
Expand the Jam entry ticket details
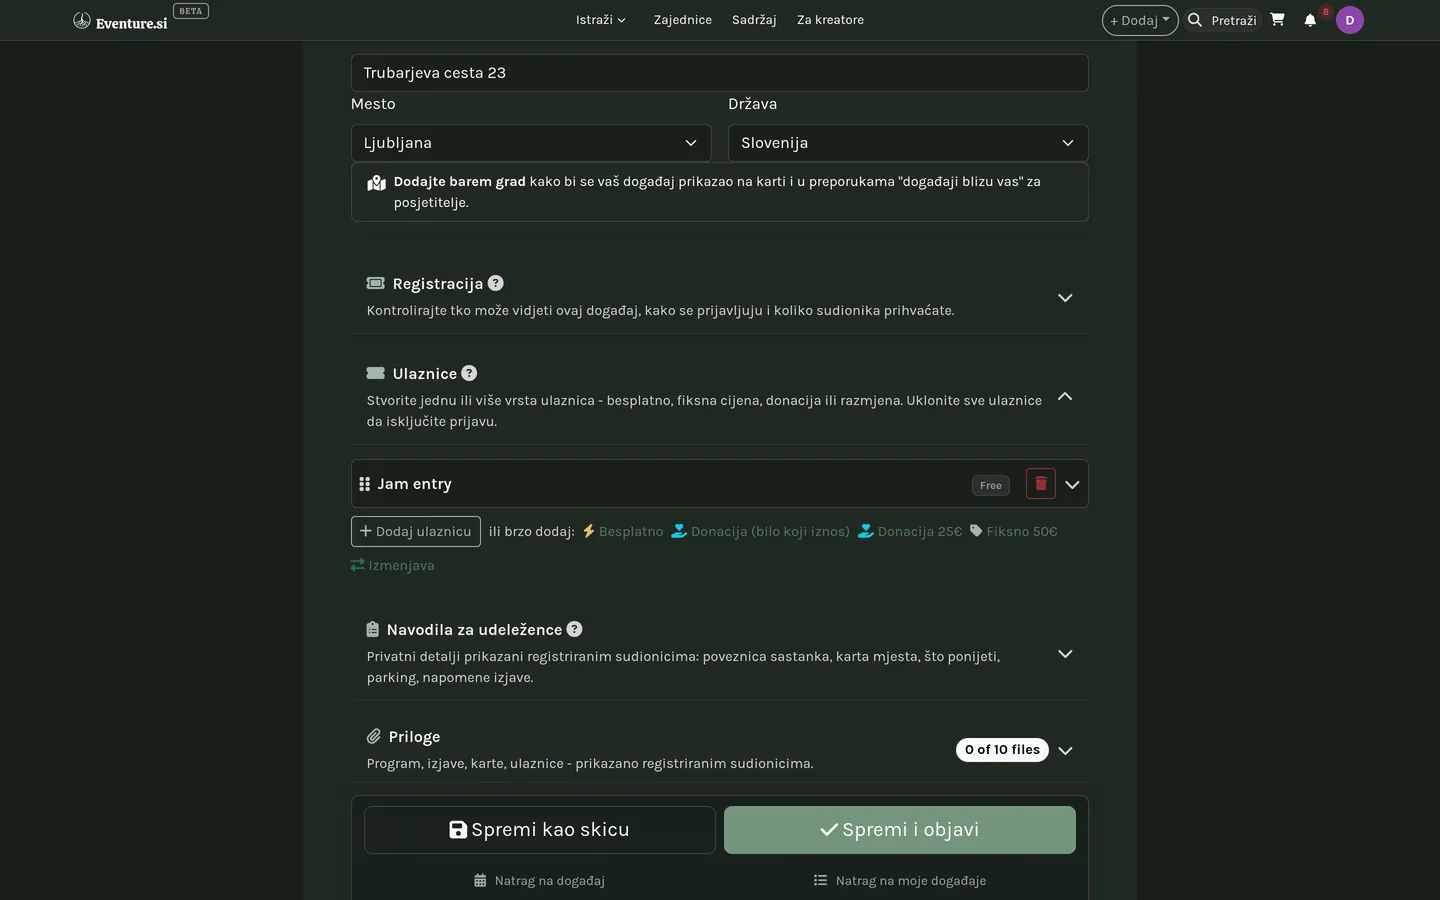pos(1072,485)
